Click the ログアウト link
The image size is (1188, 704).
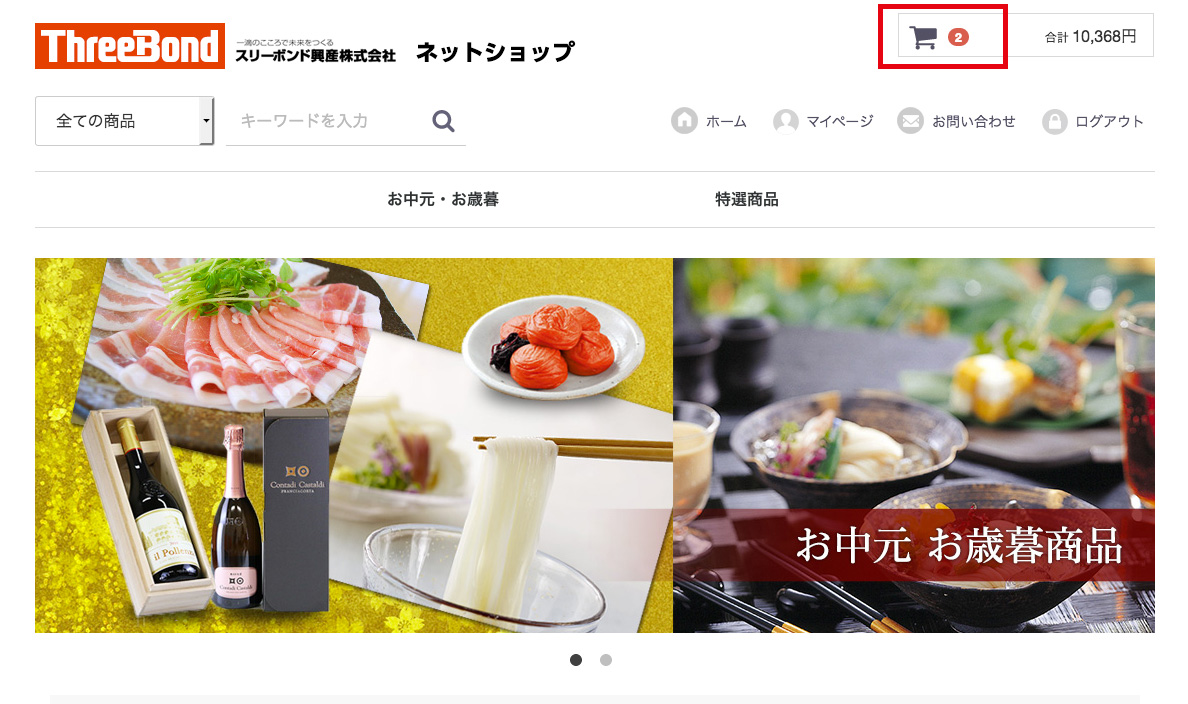pos(1109,121)
